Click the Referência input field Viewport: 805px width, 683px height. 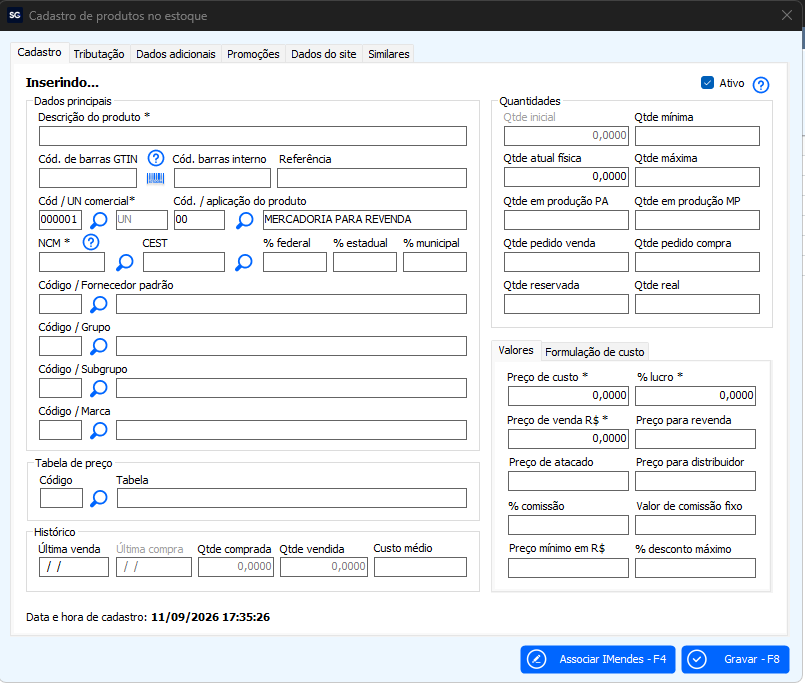click(x=372, y=178)
